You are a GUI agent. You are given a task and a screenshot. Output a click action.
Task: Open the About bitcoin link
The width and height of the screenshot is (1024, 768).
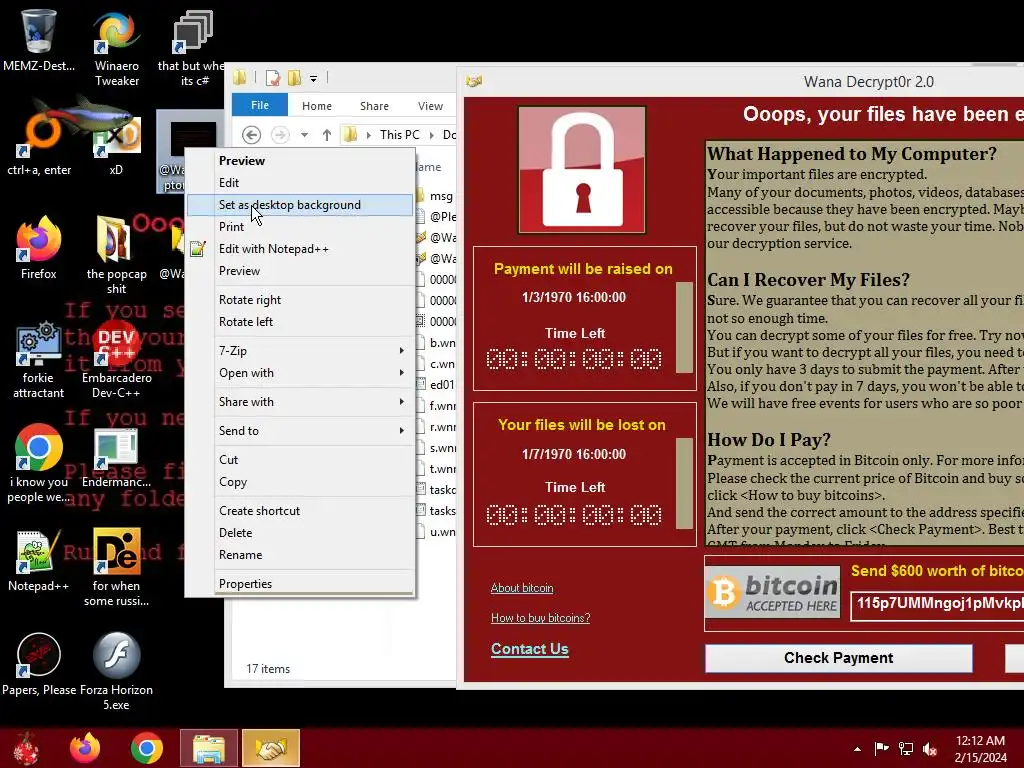522,588
